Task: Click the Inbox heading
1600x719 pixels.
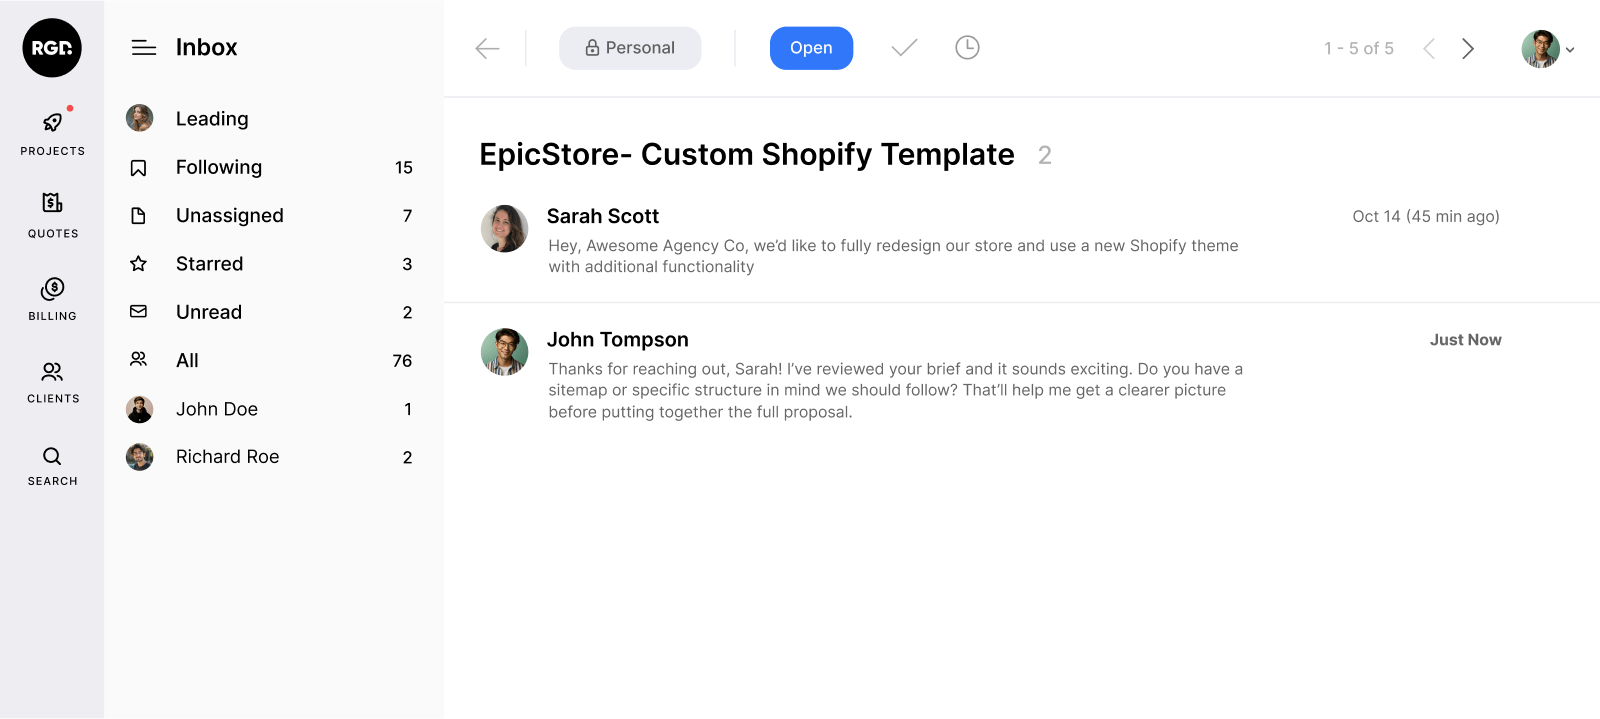Action: [x=206, y=47]
